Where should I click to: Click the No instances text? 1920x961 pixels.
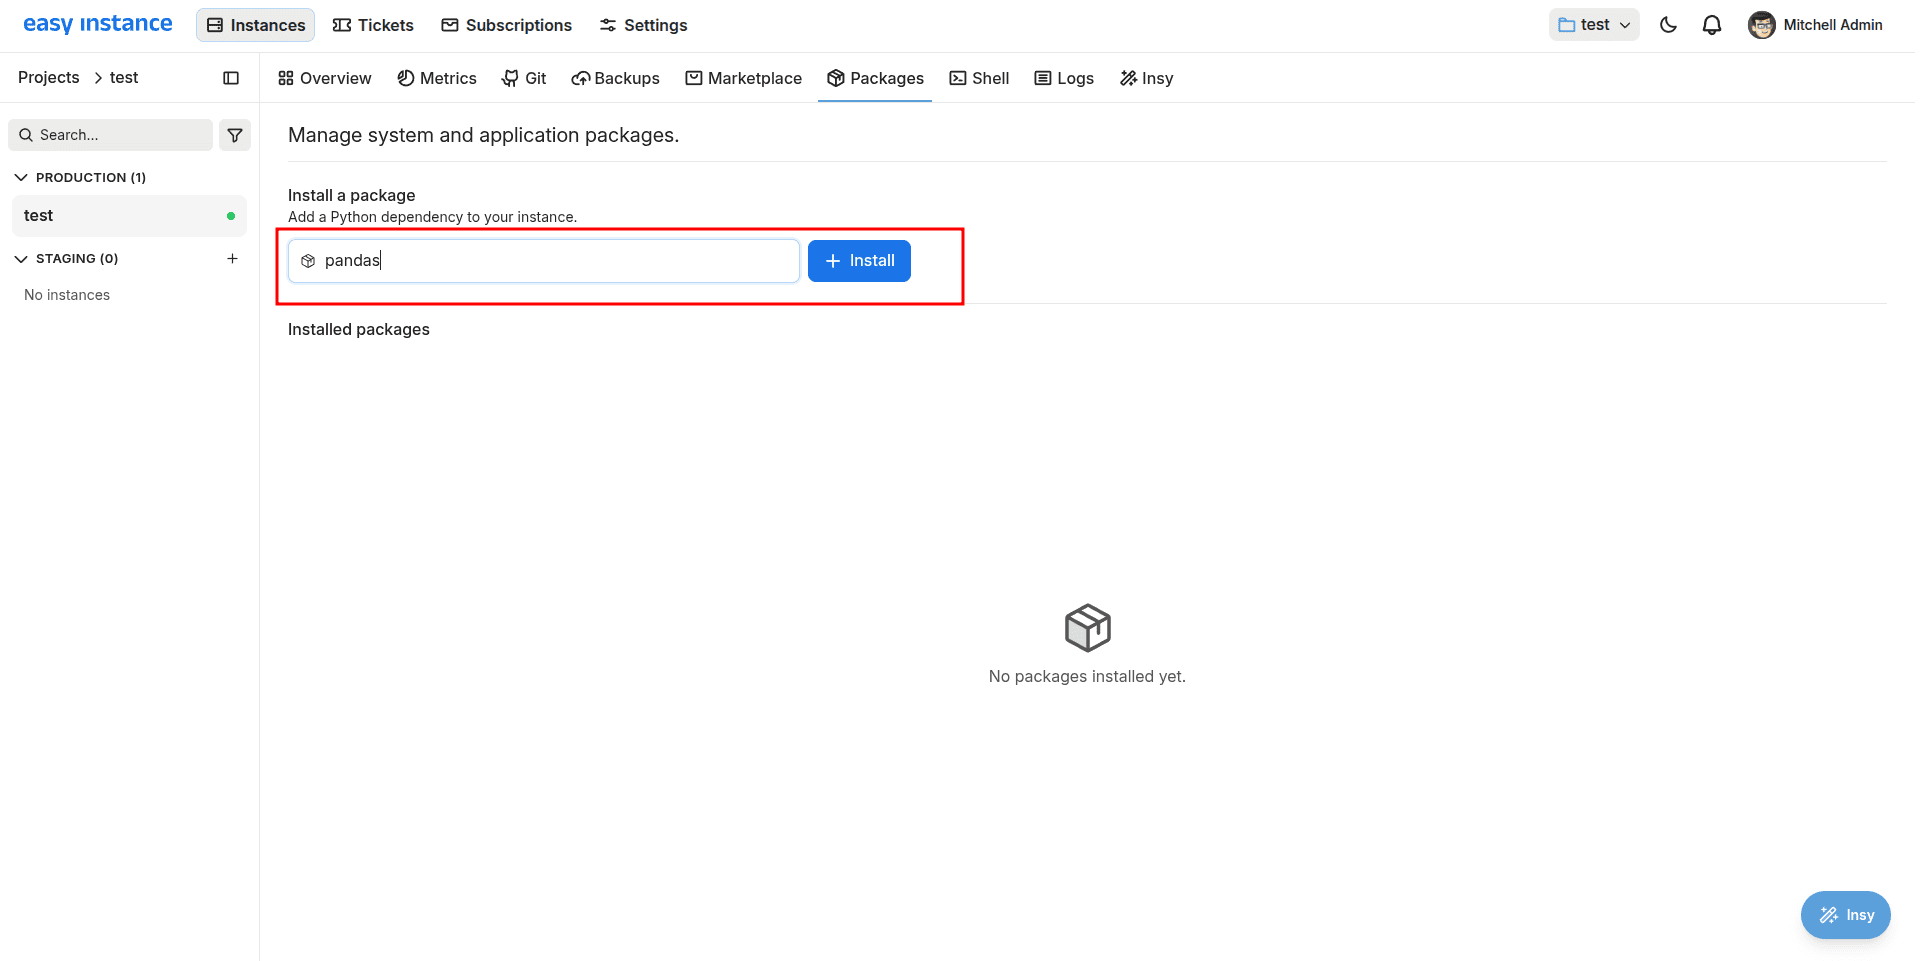[x=67, y=295]
